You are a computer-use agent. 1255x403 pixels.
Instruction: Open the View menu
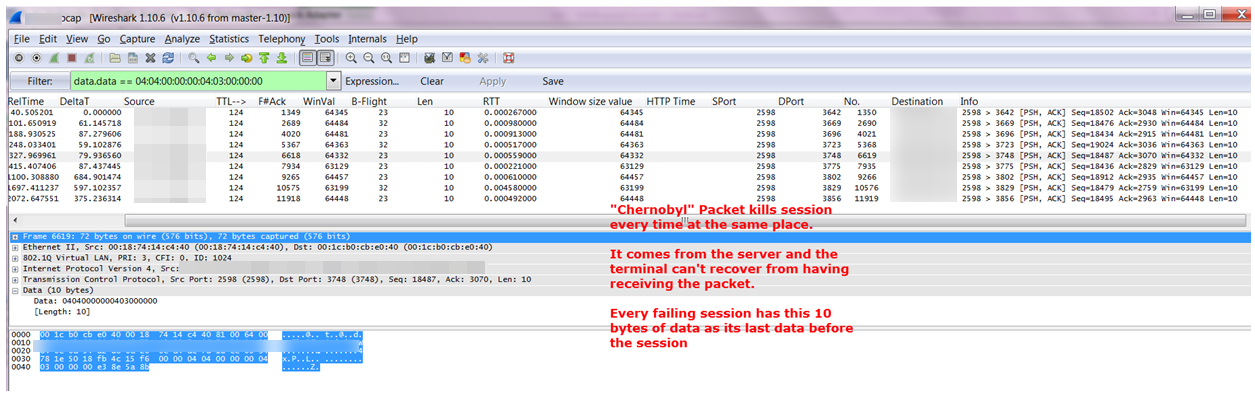point(77,38)
